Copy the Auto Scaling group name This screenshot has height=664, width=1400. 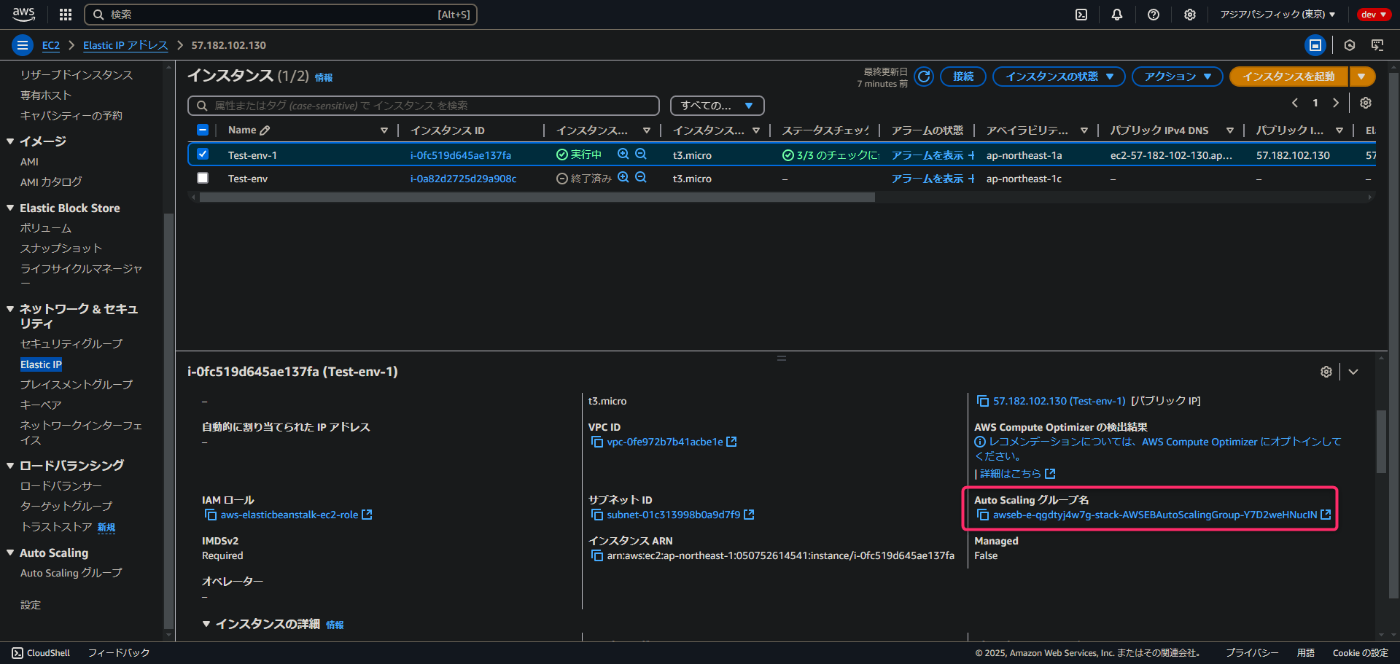coord(982,515)
